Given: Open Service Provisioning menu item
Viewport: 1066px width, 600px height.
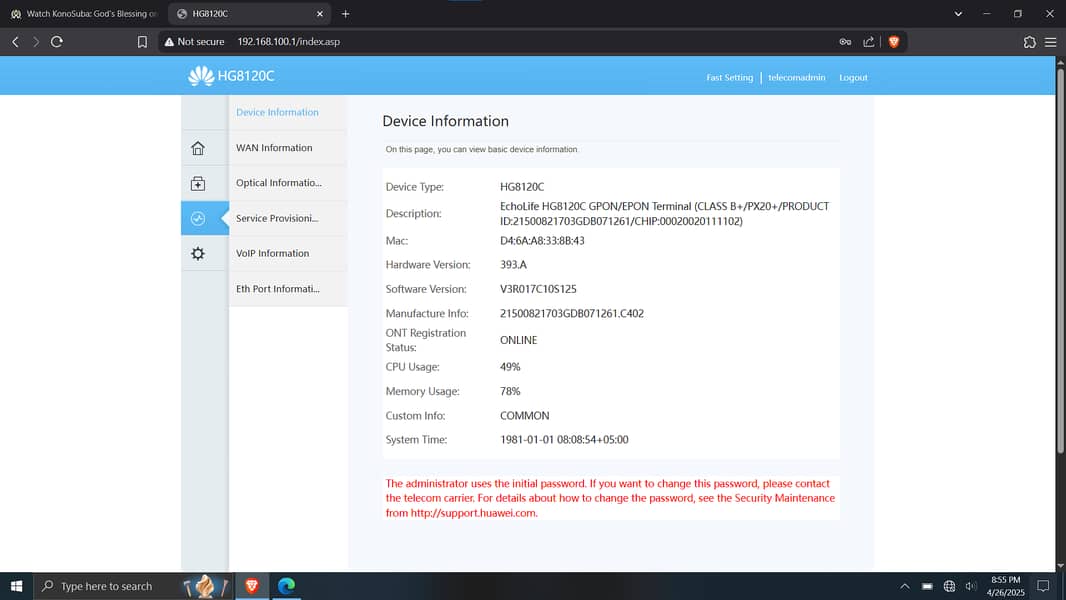Looking at the screenshot, I should click(x=277, y=218).
